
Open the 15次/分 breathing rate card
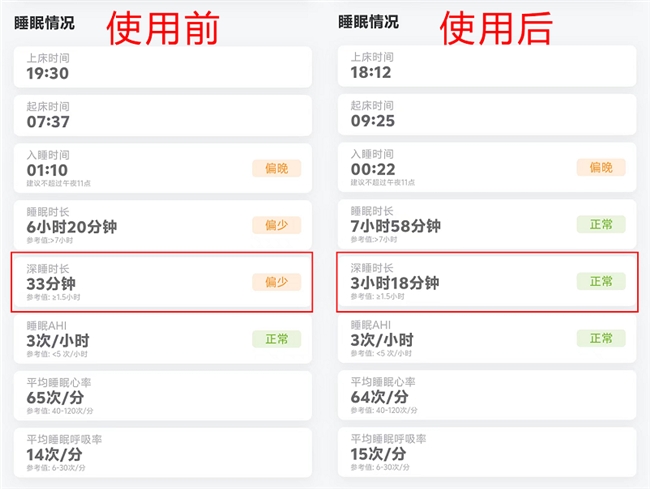tap(487, 453)
